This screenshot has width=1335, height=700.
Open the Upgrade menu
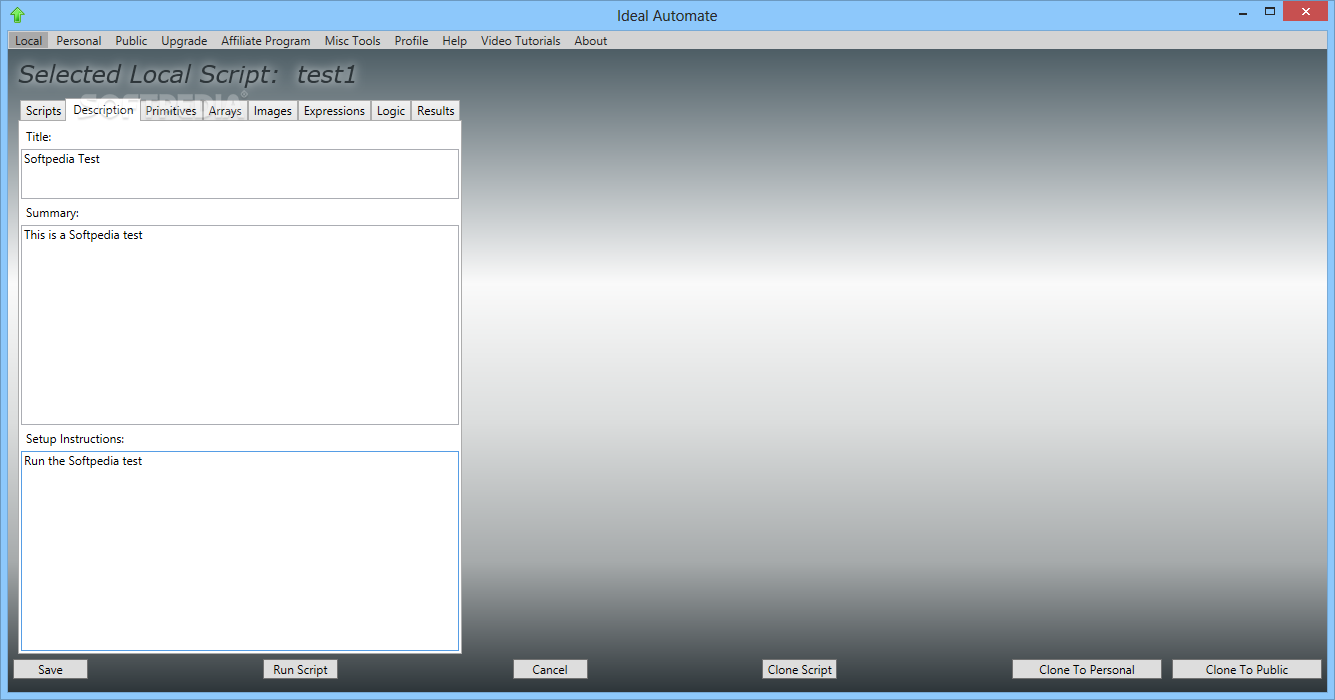point(184,41)
